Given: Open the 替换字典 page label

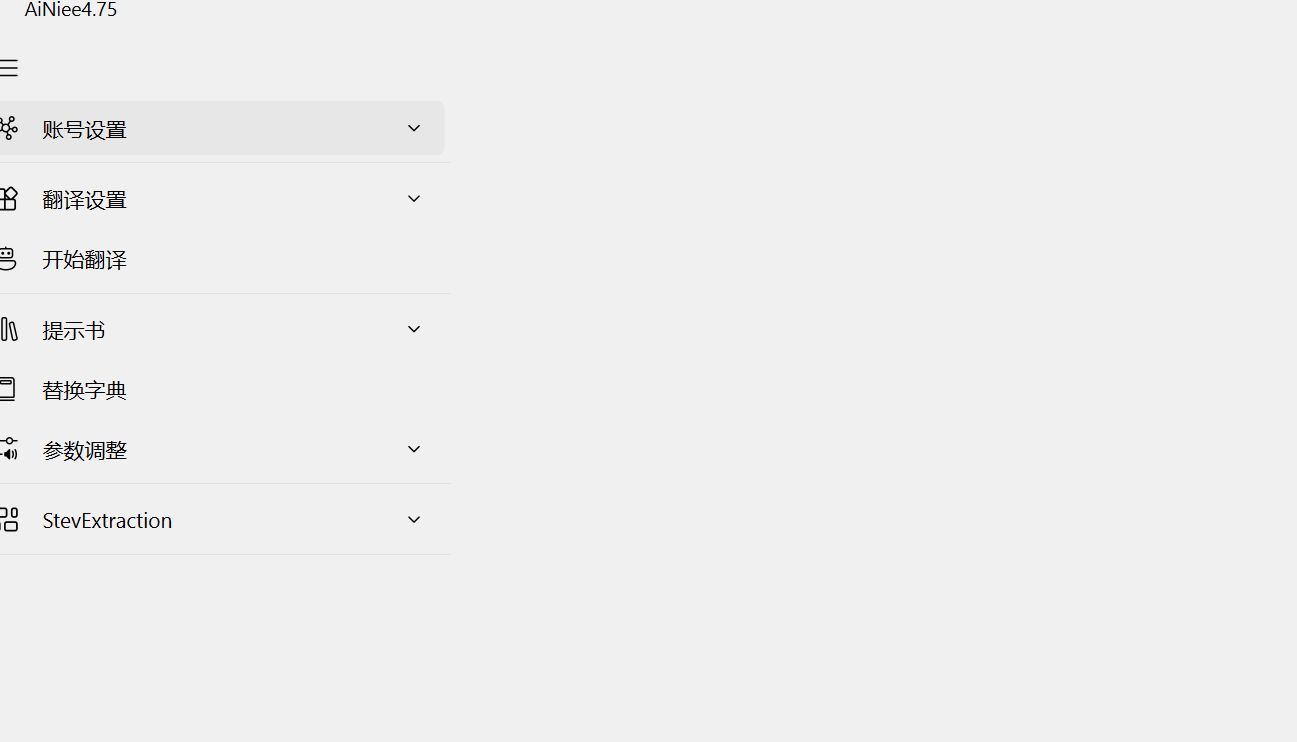Looking at the screenshot, I should 85,390.
